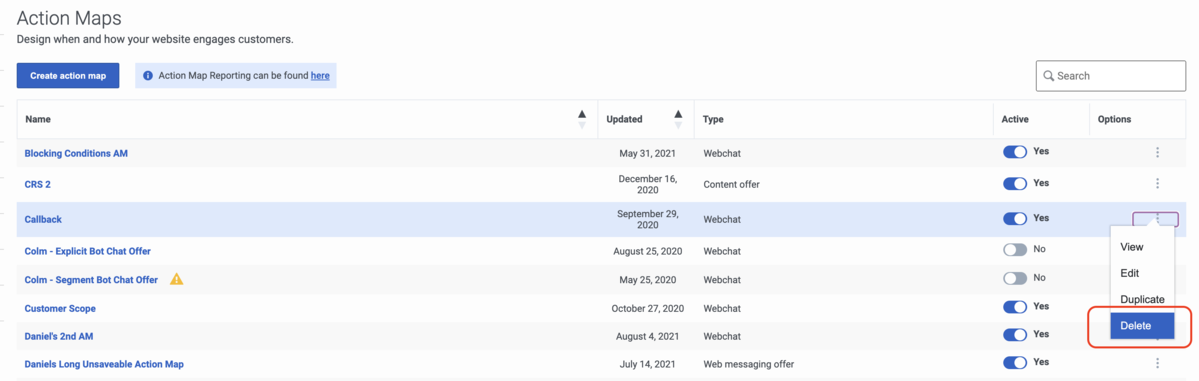Sort by Updated column arrows

point(677,119)
